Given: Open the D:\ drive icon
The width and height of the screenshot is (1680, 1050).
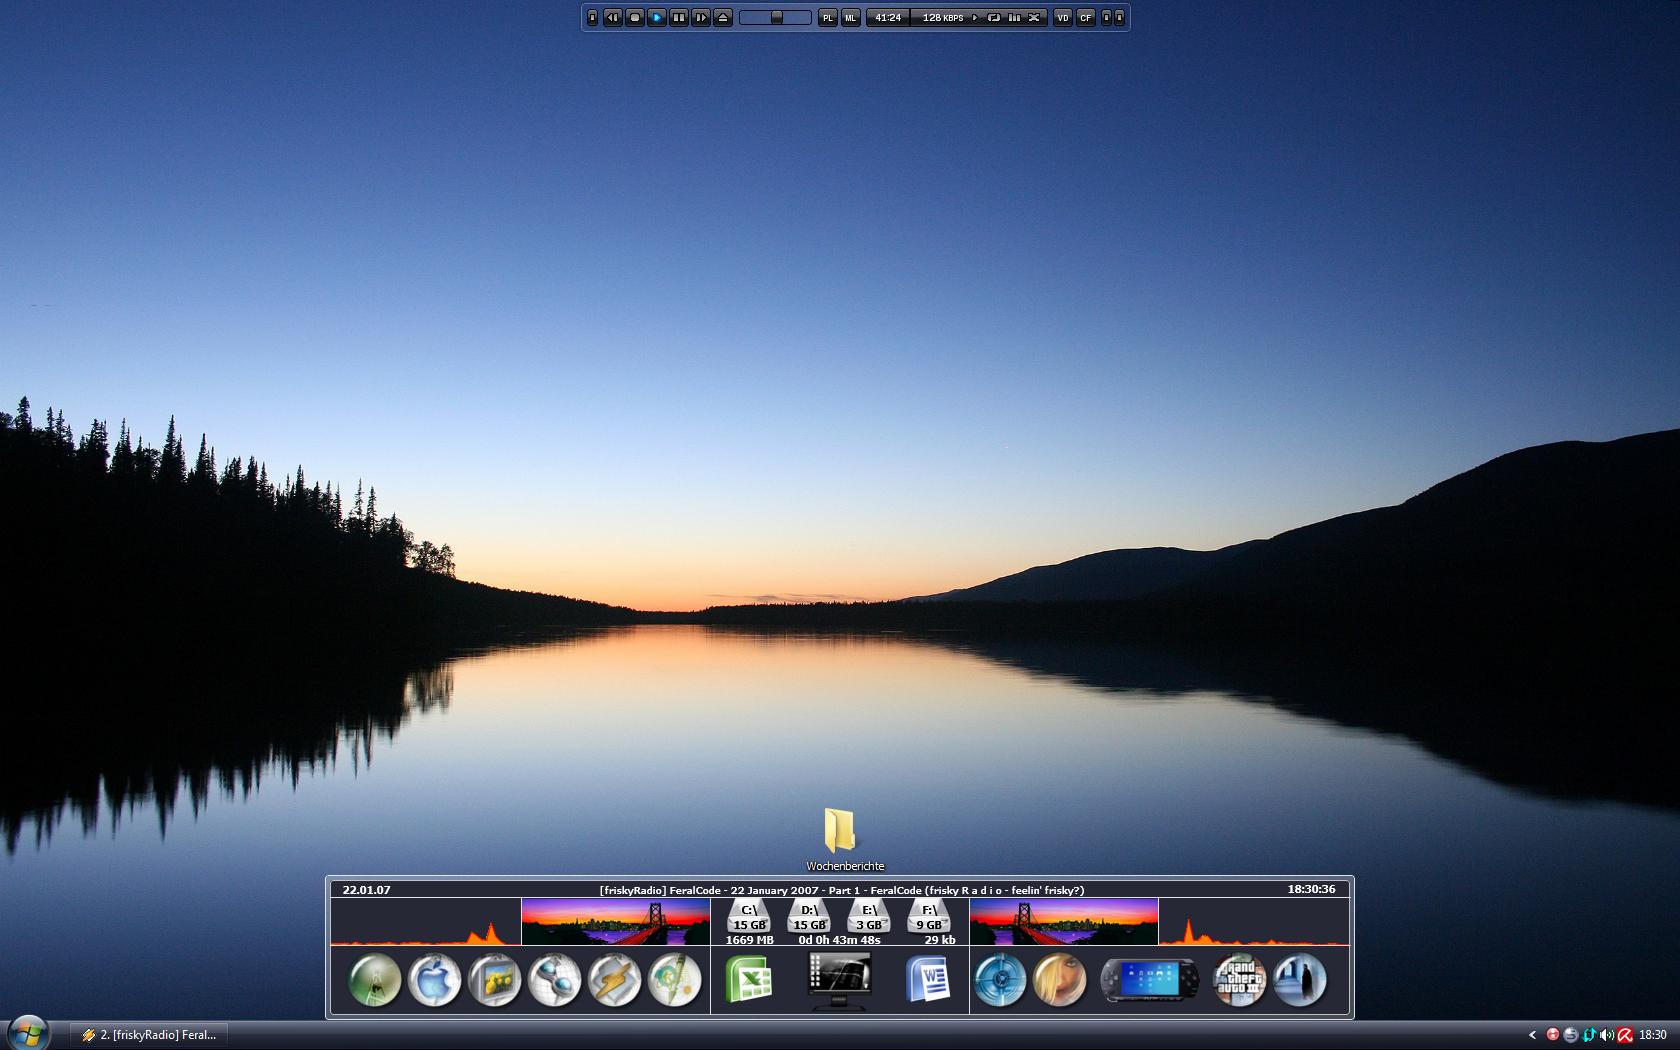Looking at the screenshot, I should pos(809,916).
